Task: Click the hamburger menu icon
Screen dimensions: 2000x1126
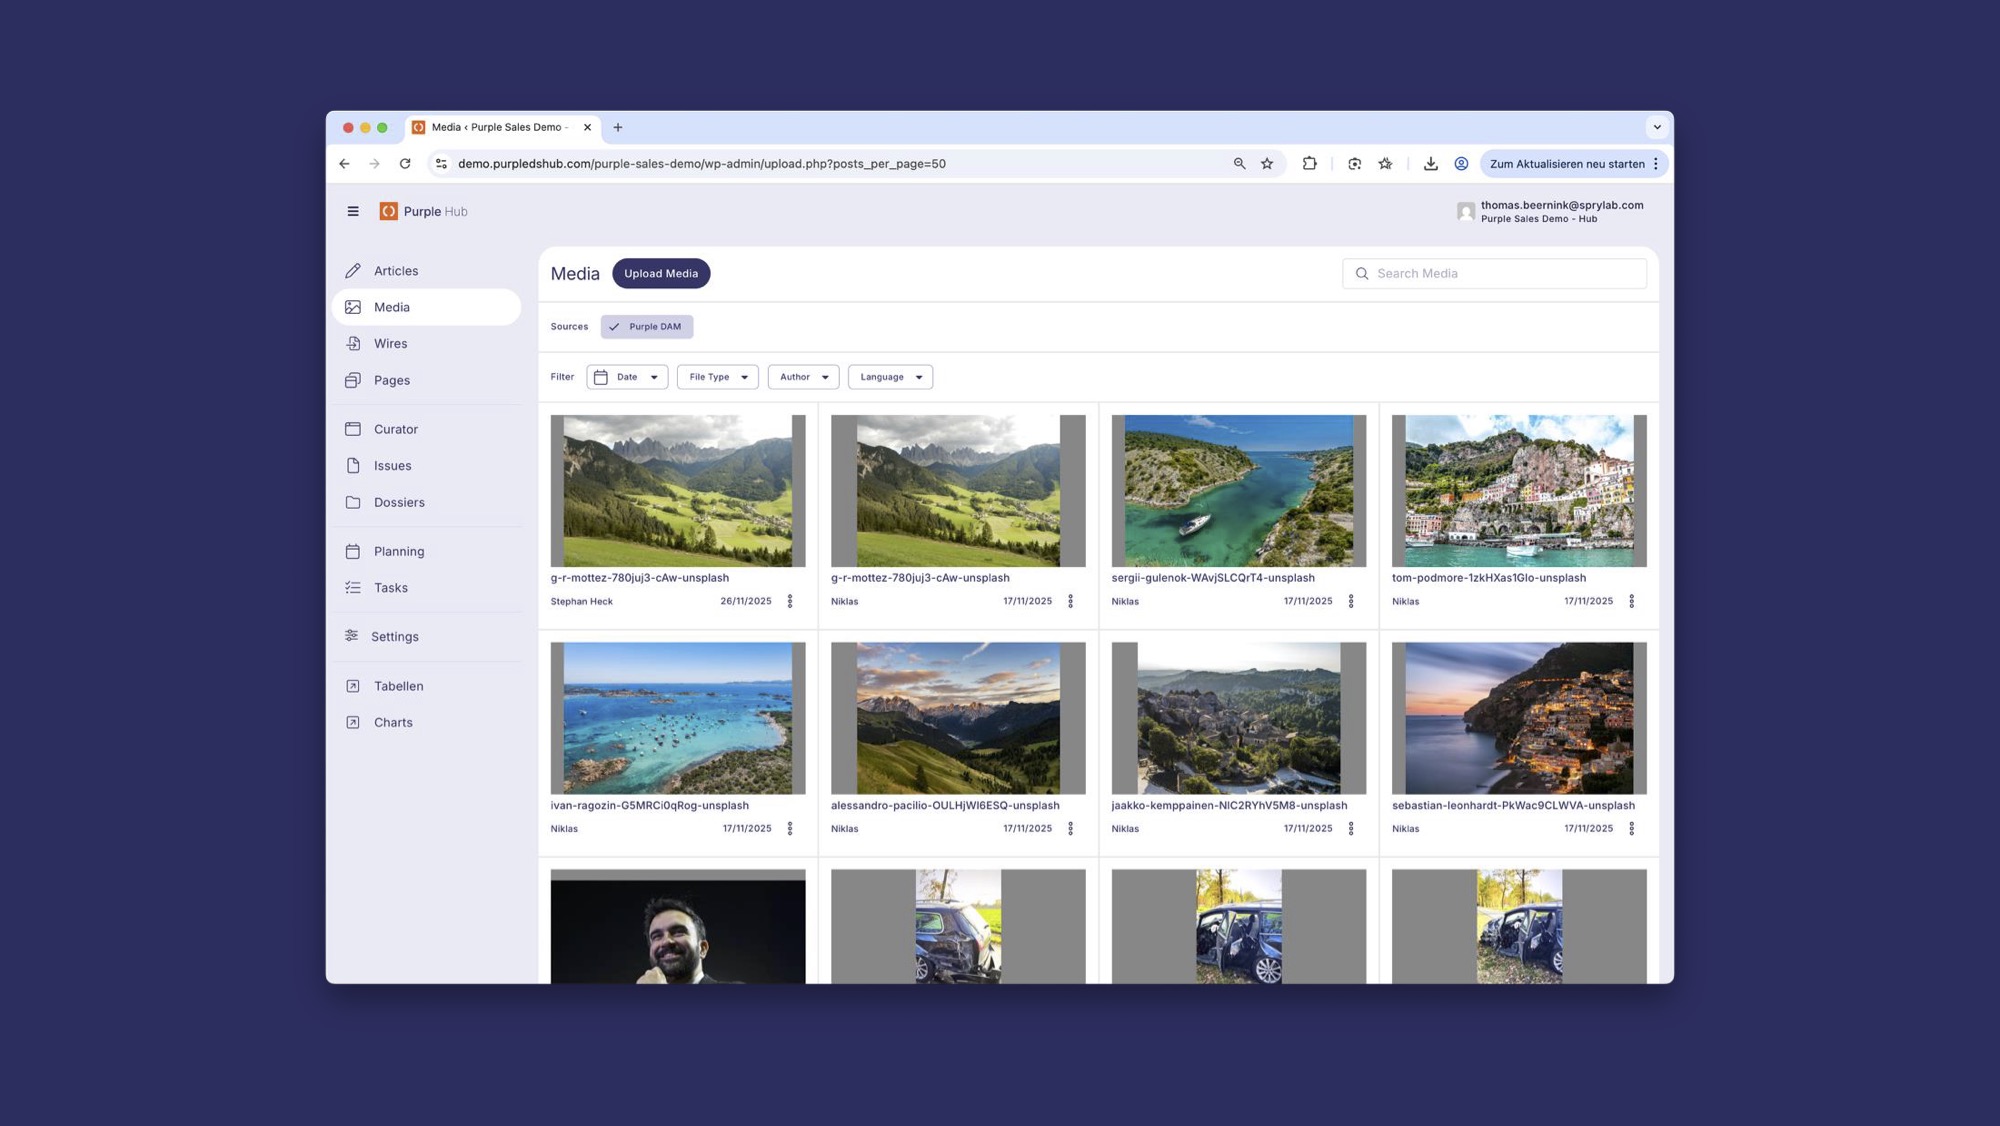Action: (353, 211)
